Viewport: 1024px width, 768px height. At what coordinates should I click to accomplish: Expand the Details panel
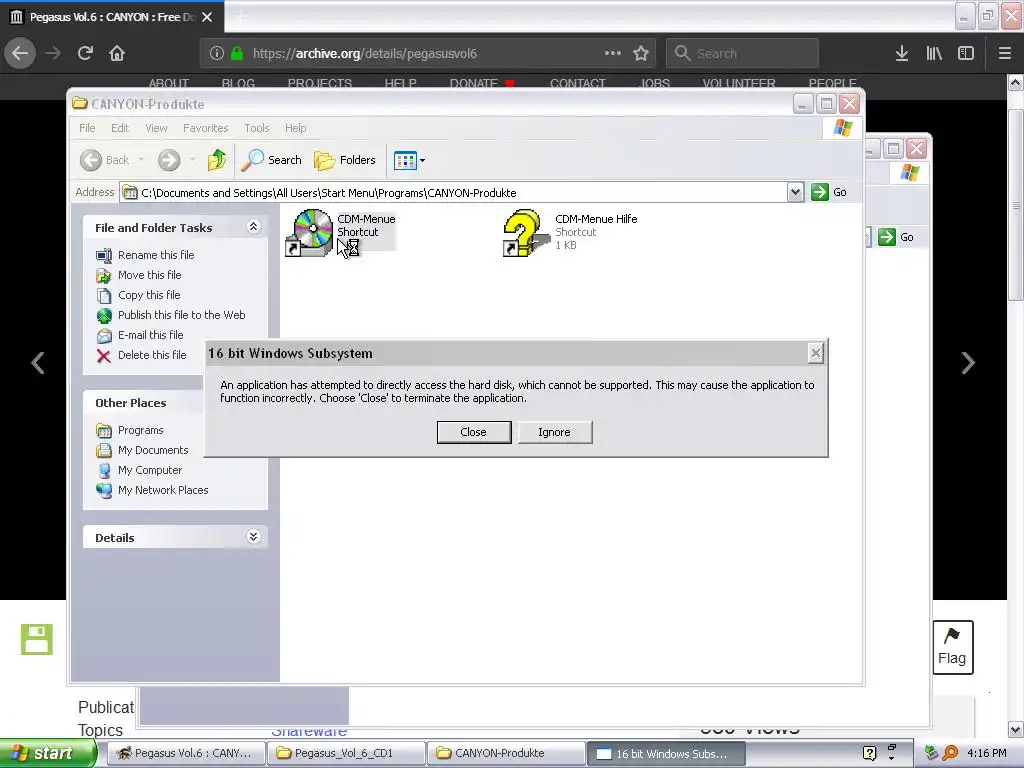253,537
